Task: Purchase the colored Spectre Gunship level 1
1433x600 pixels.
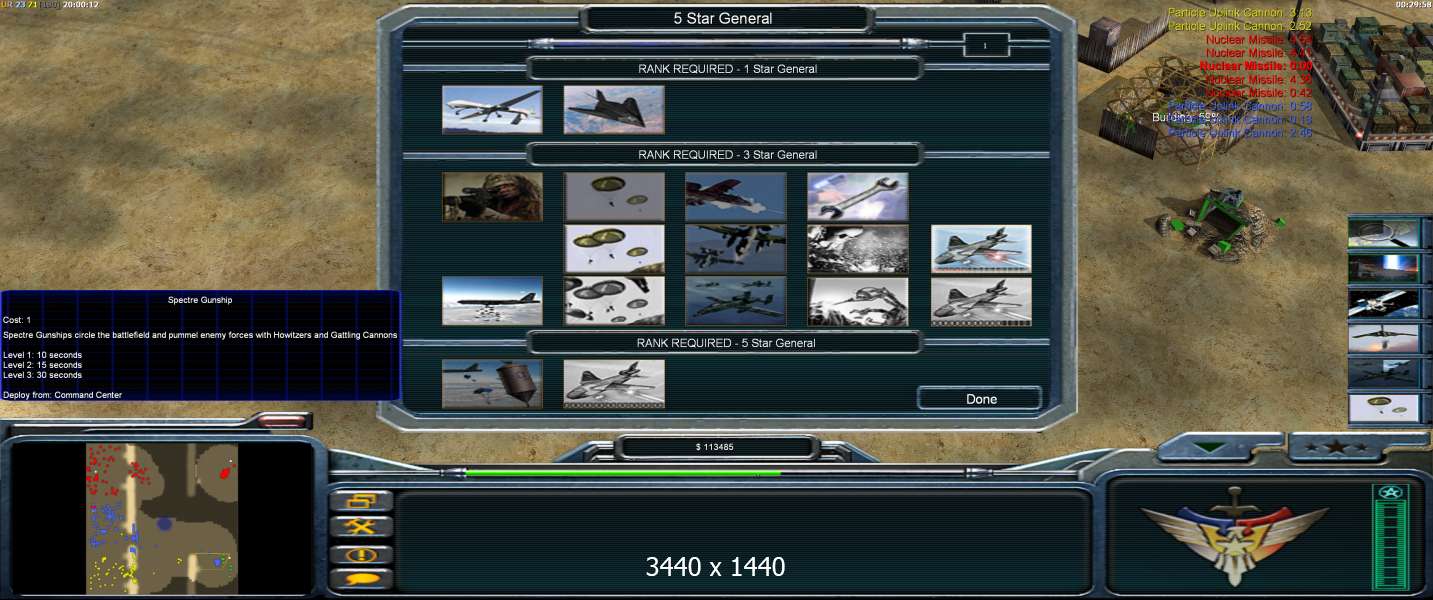Action: tap(981, 249)
